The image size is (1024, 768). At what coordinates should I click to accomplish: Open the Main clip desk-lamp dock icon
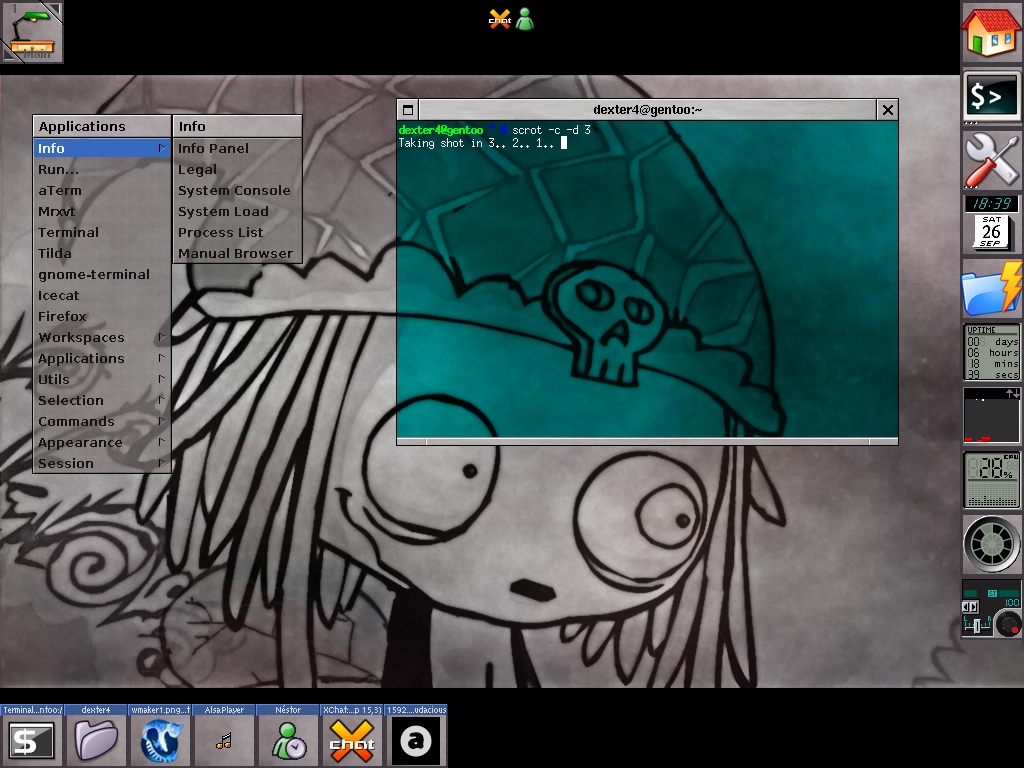(x=32, y=31)
